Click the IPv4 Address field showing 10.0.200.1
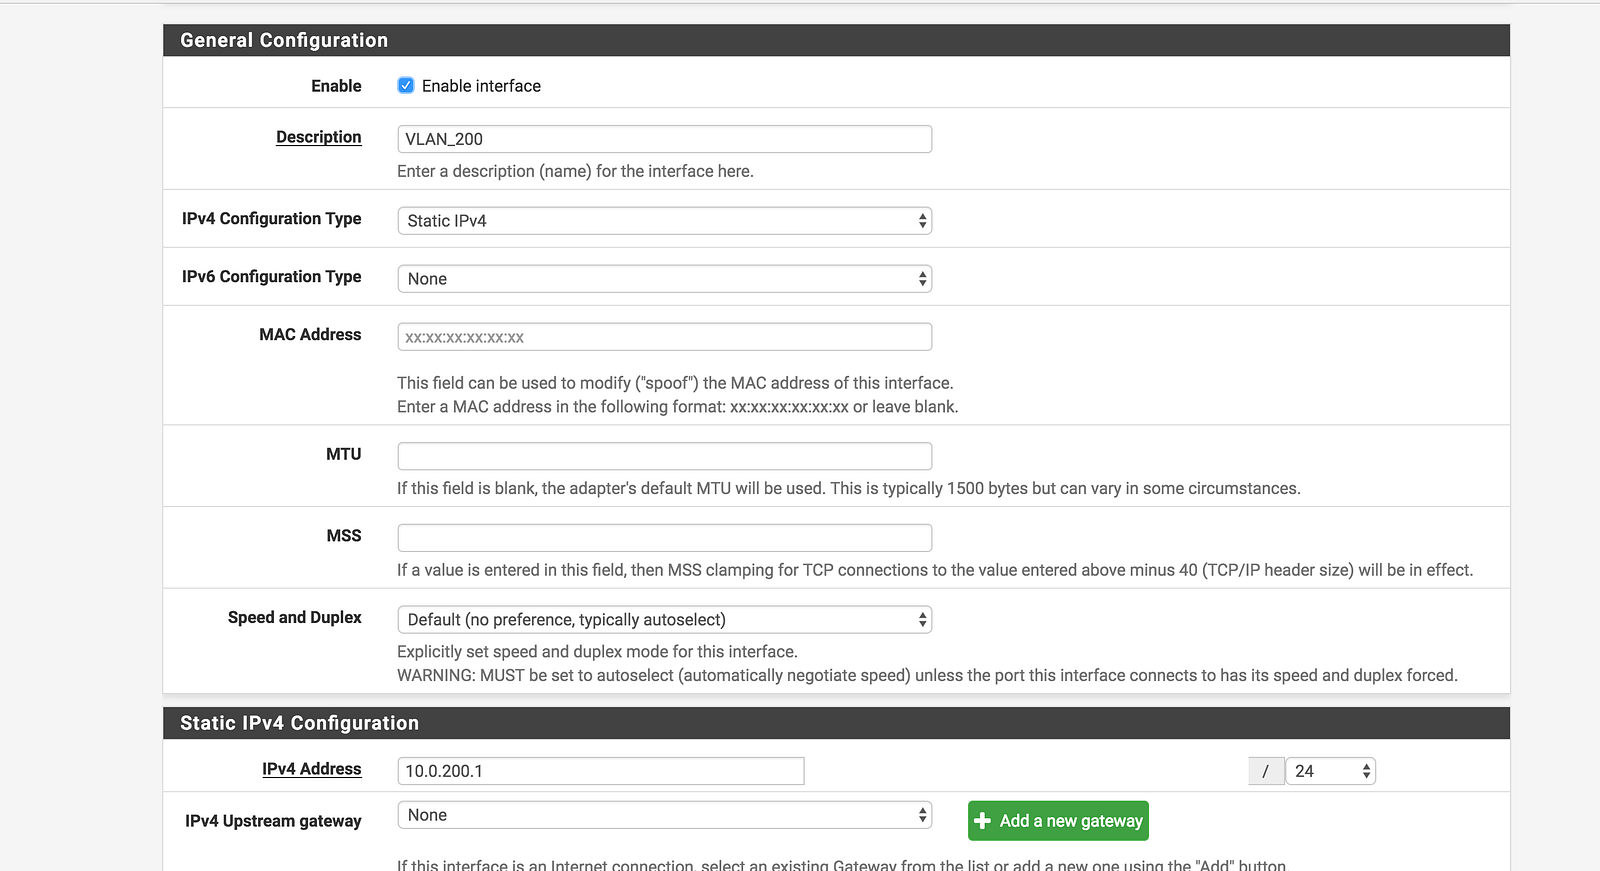Screen dimensions: 1600x871 tap(600, 771)
